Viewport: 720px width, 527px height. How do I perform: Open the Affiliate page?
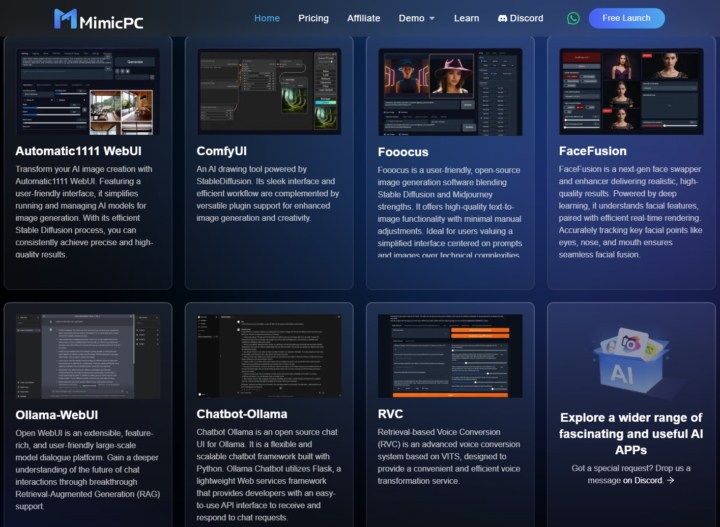point(363,18)
